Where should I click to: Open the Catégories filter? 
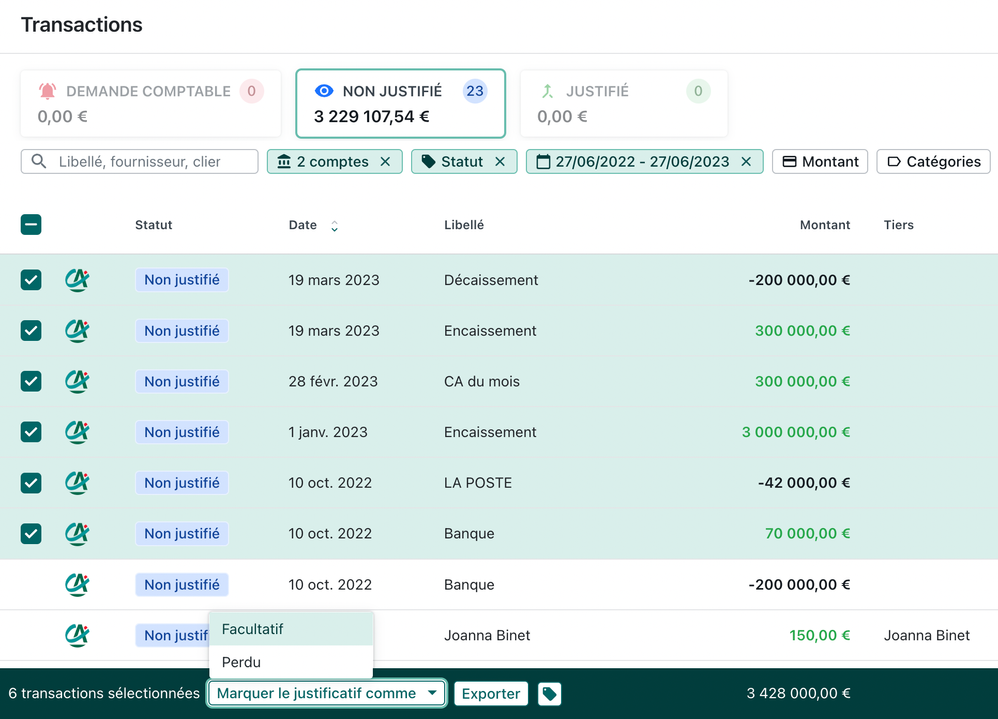tap(933, 162)
